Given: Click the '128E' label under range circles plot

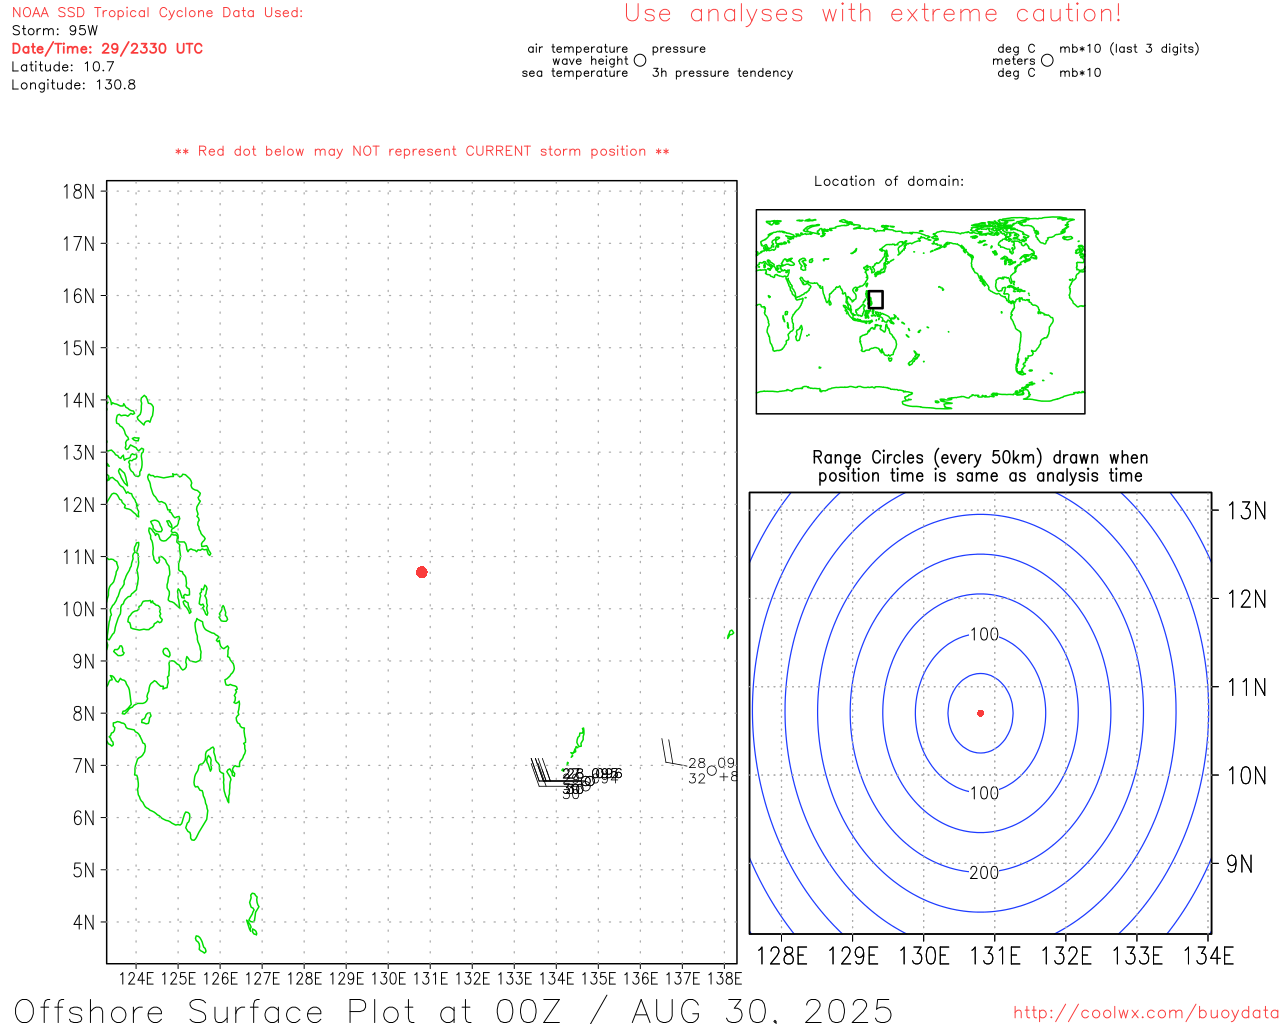Looking at the screenshot, I should 781,956.
